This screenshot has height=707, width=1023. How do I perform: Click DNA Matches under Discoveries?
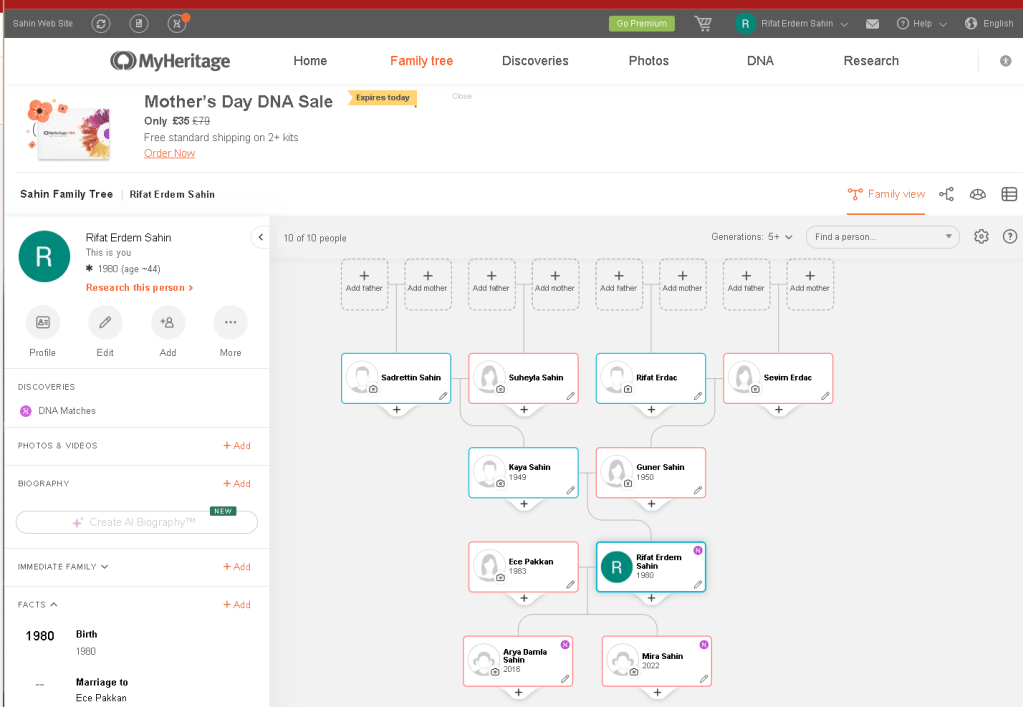coord(67,411)
